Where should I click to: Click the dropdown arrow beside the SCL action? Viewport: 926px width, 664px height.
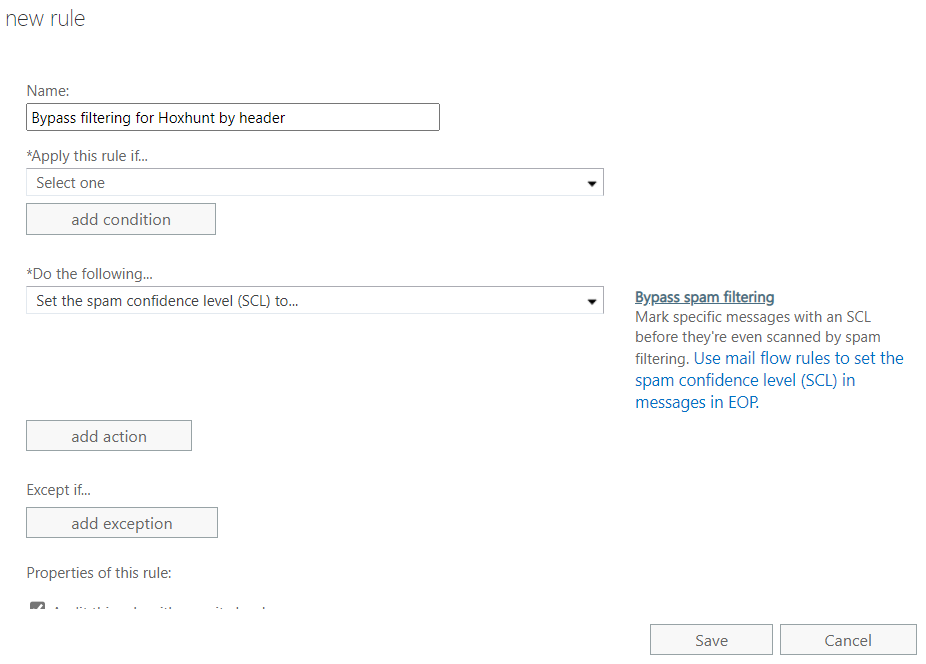point(594,299)
